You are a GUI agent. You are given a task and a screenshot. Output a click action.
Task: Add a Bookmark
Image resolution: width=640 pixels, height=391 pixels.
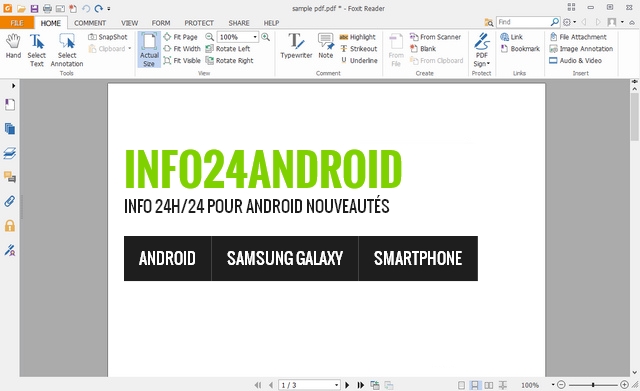tap(520, 49)
